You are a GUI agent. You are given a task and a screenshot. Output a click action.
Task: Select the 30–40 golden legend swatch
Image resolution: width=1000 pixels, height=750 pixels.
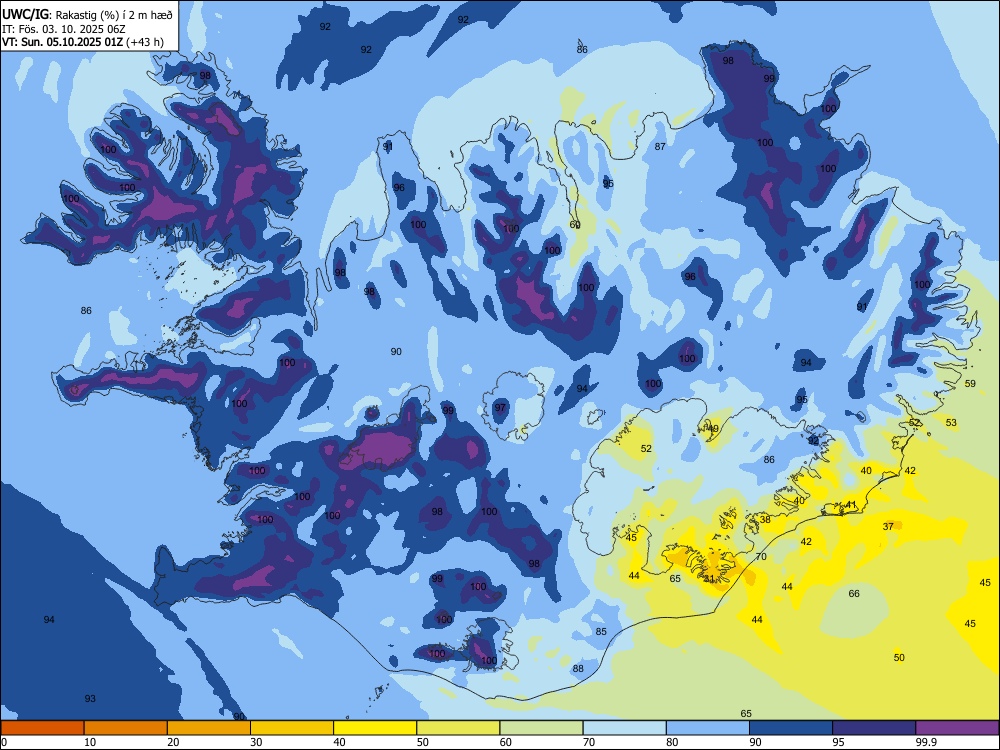[292, 728]
